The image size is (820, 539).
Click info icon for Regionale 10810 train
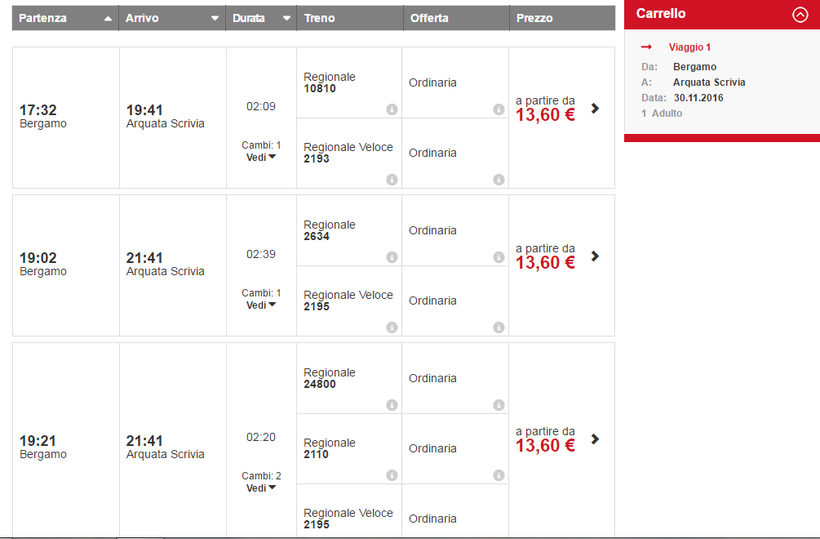coord(392,110)
